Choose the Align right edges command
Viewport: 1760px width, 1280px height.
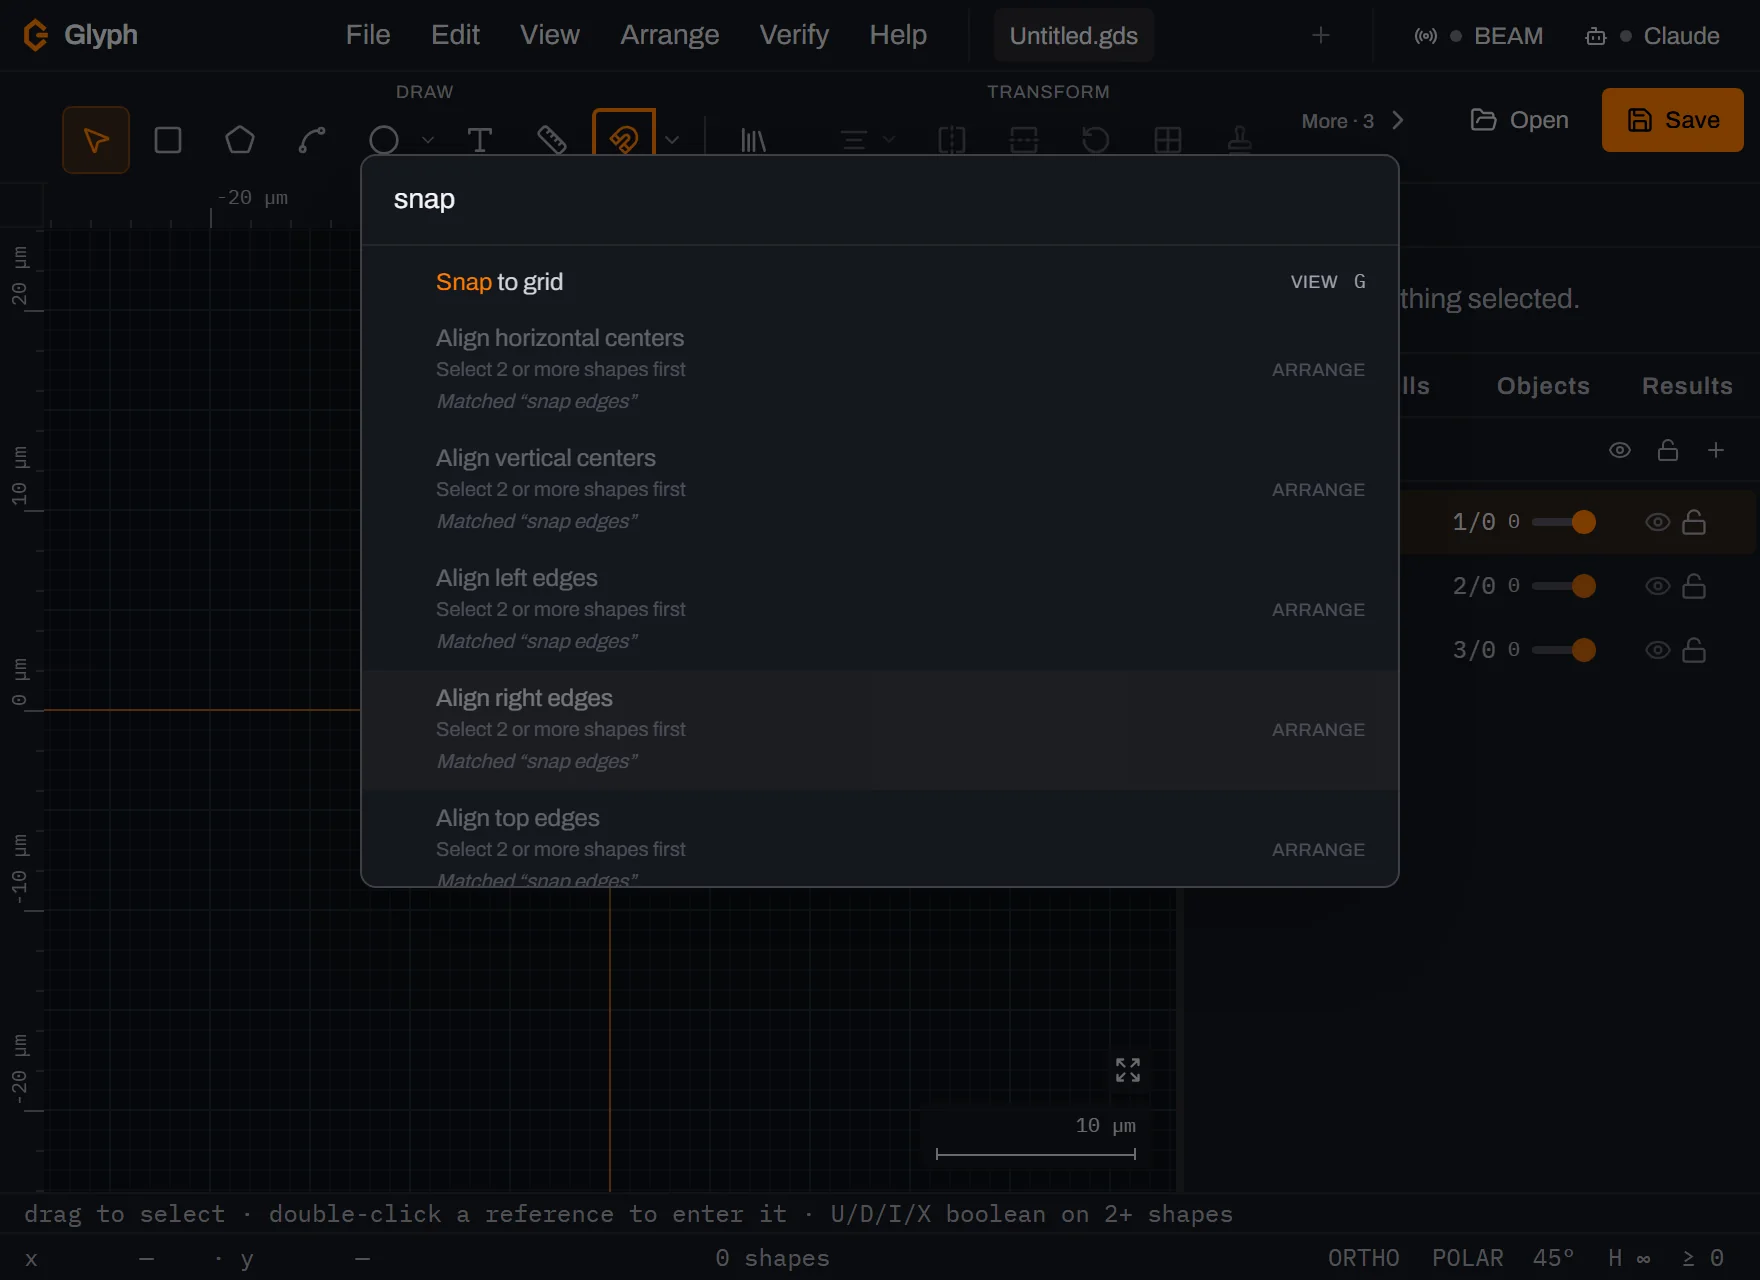880,730
